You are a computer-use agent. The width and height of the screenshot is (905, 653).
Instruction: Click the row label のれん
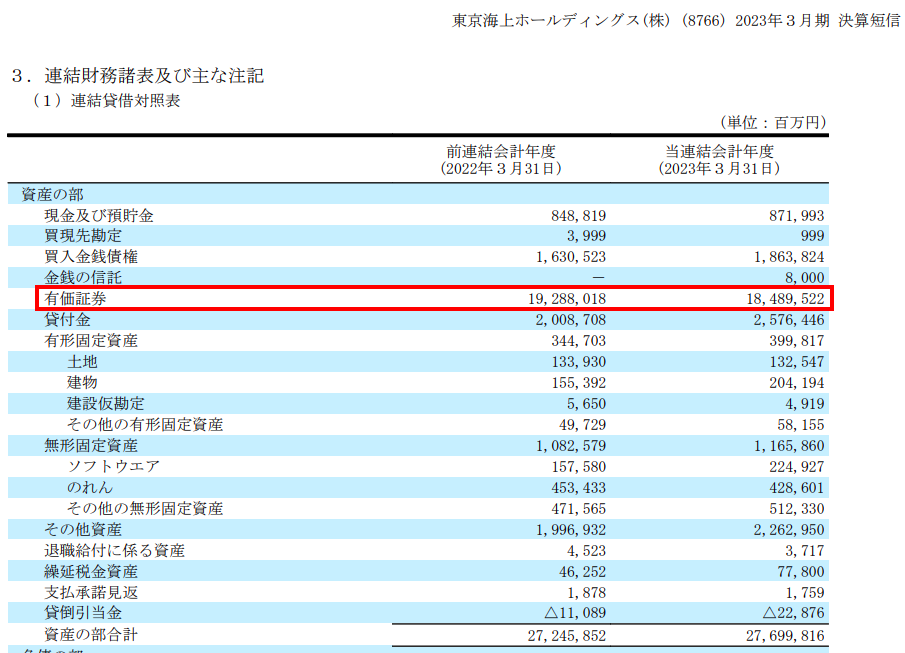pos(90,487)
